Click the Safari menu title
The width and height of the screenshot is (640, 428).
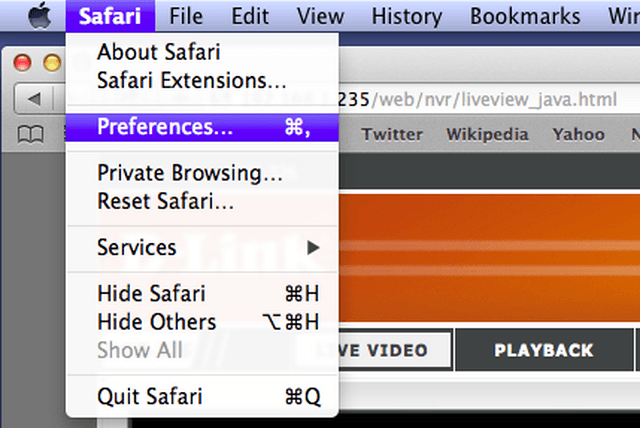coord(110,16)
